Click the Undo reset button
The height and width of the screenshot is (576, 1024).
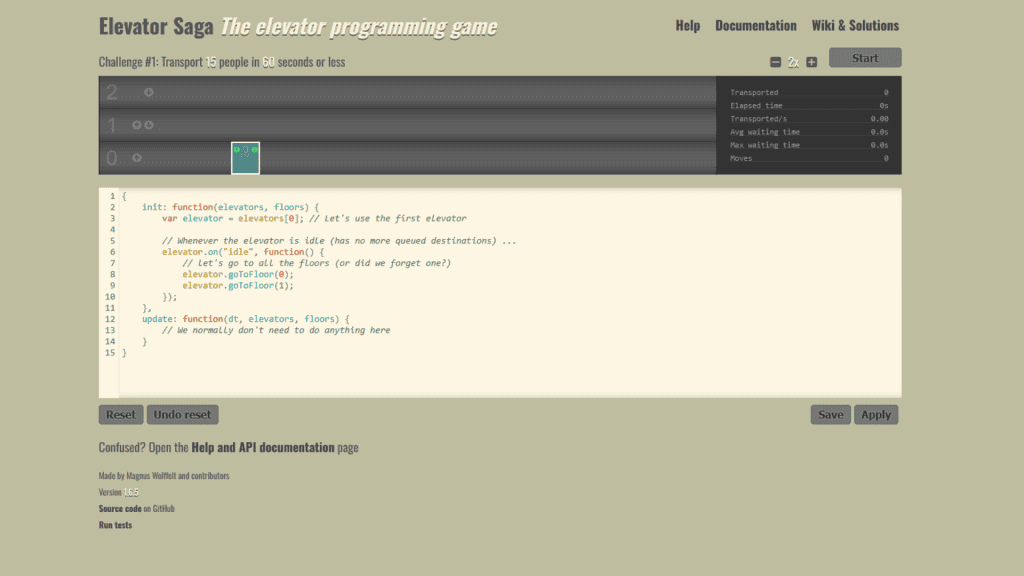[182, 415]
